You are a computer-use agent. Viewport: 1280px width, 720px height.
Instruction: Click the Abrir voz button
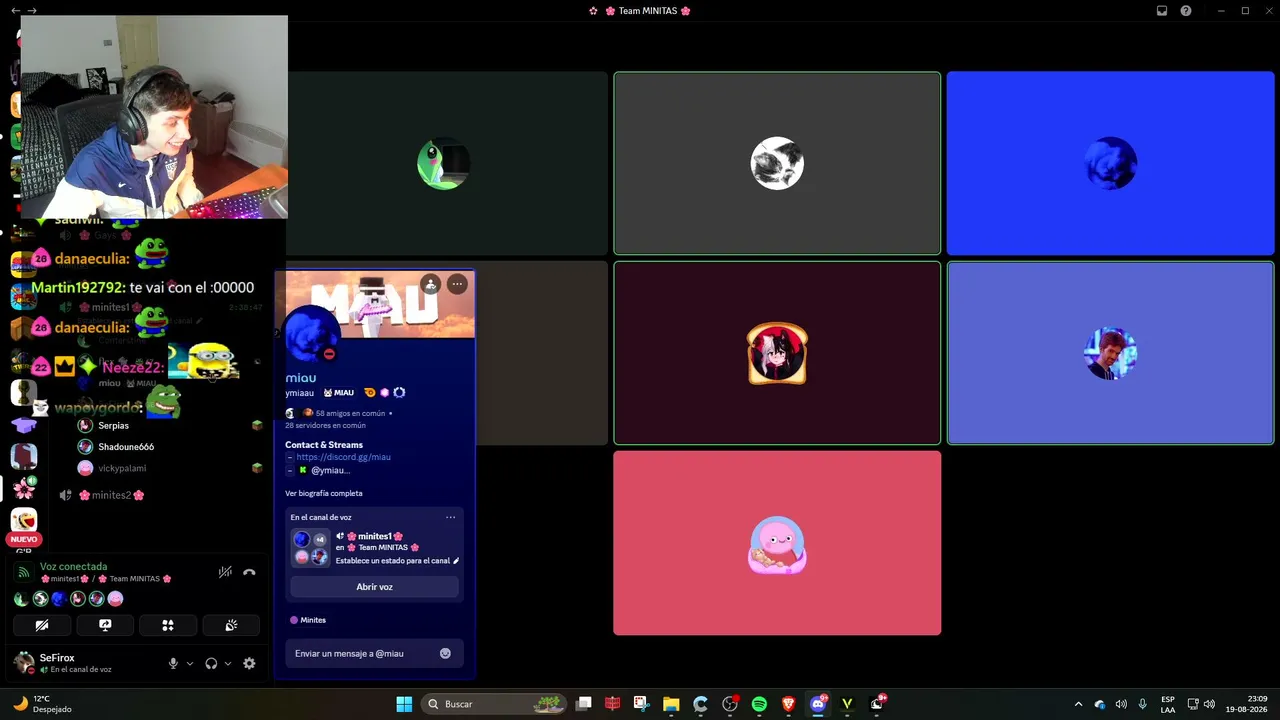click(x=374, y=587)
